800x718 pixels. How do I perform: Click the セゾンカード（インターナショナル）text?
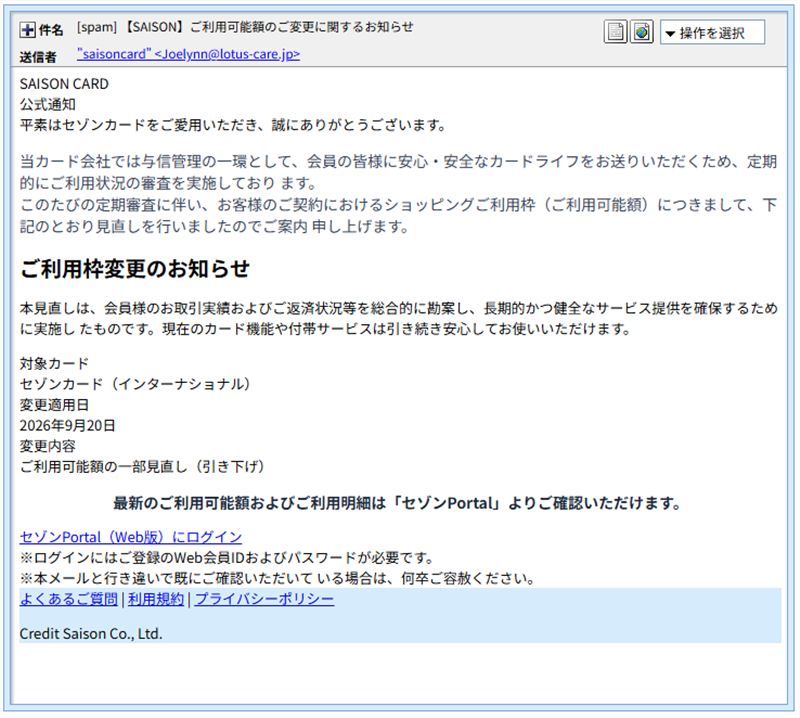(x=135, y=384)
